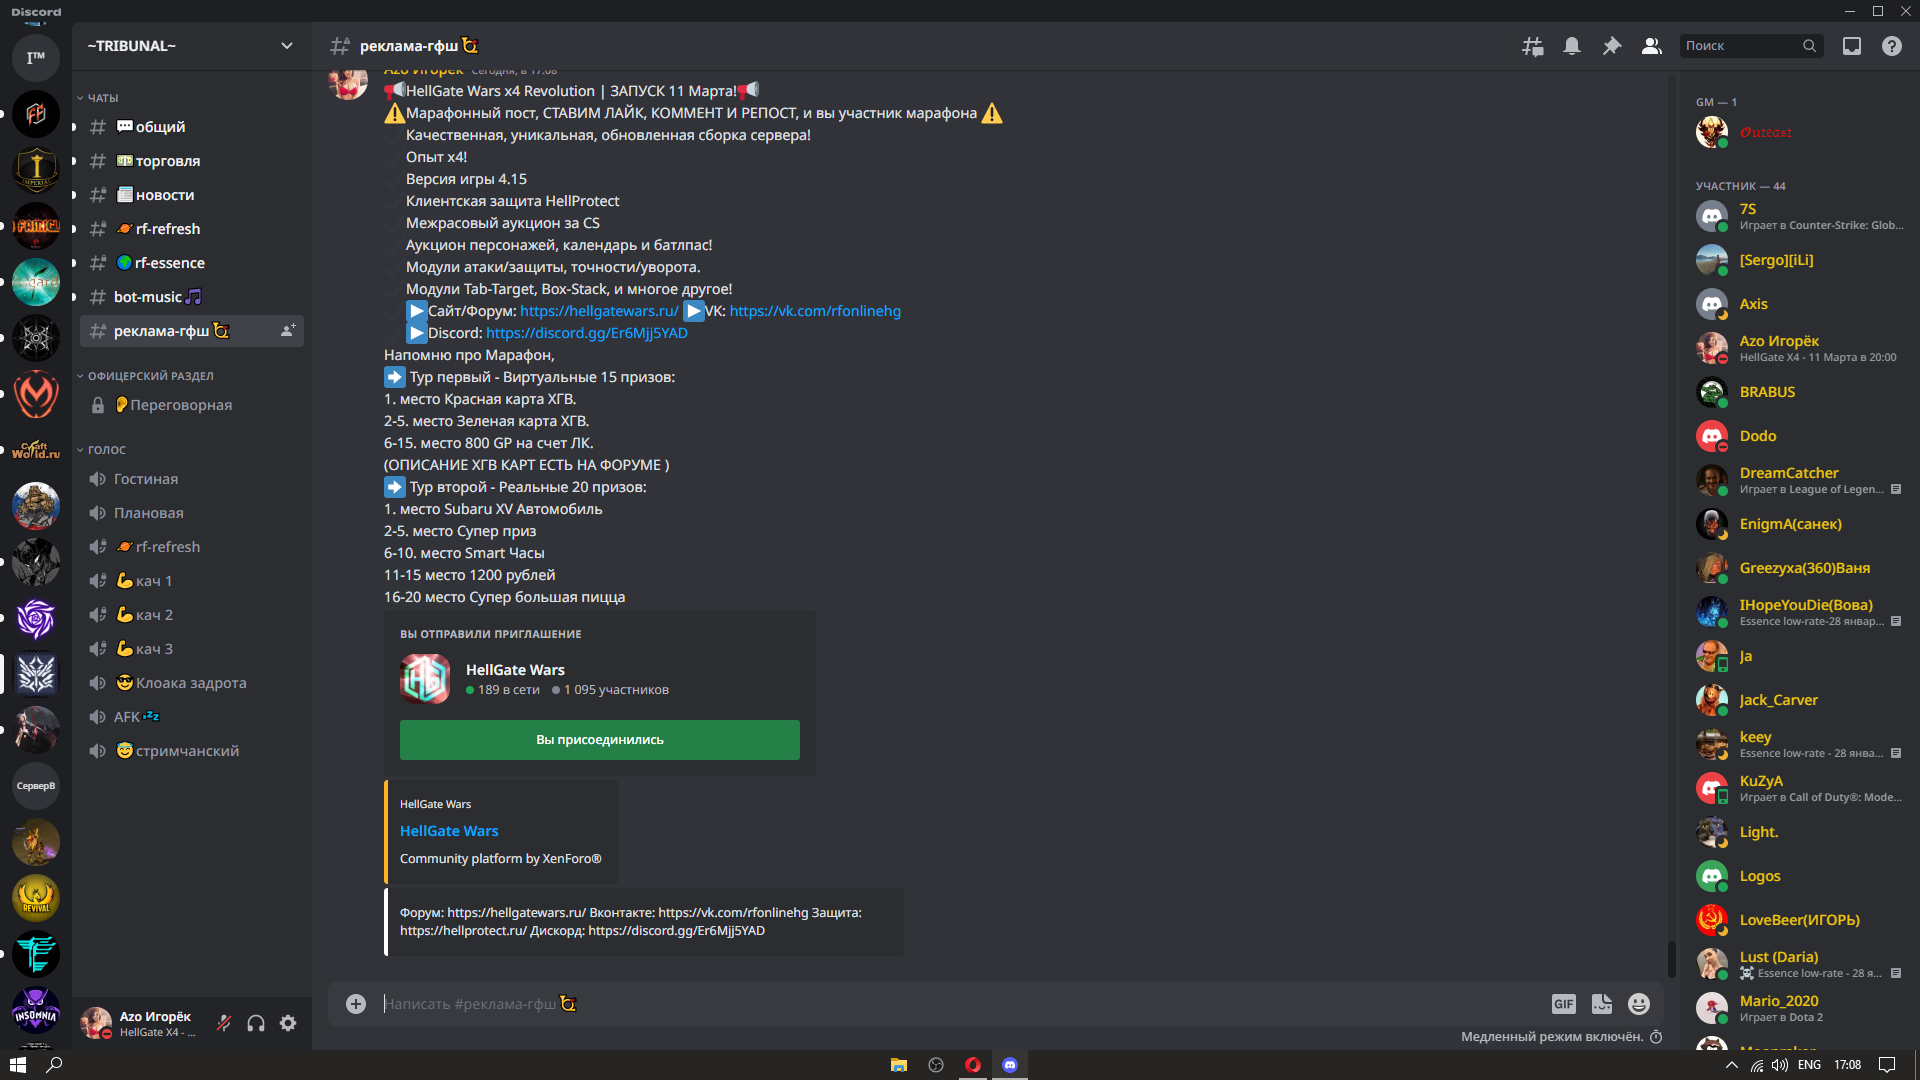Switch to the INSOMNIA server icon
The width and height of the screenshot is (1920, 1080).
point(36,1012)
